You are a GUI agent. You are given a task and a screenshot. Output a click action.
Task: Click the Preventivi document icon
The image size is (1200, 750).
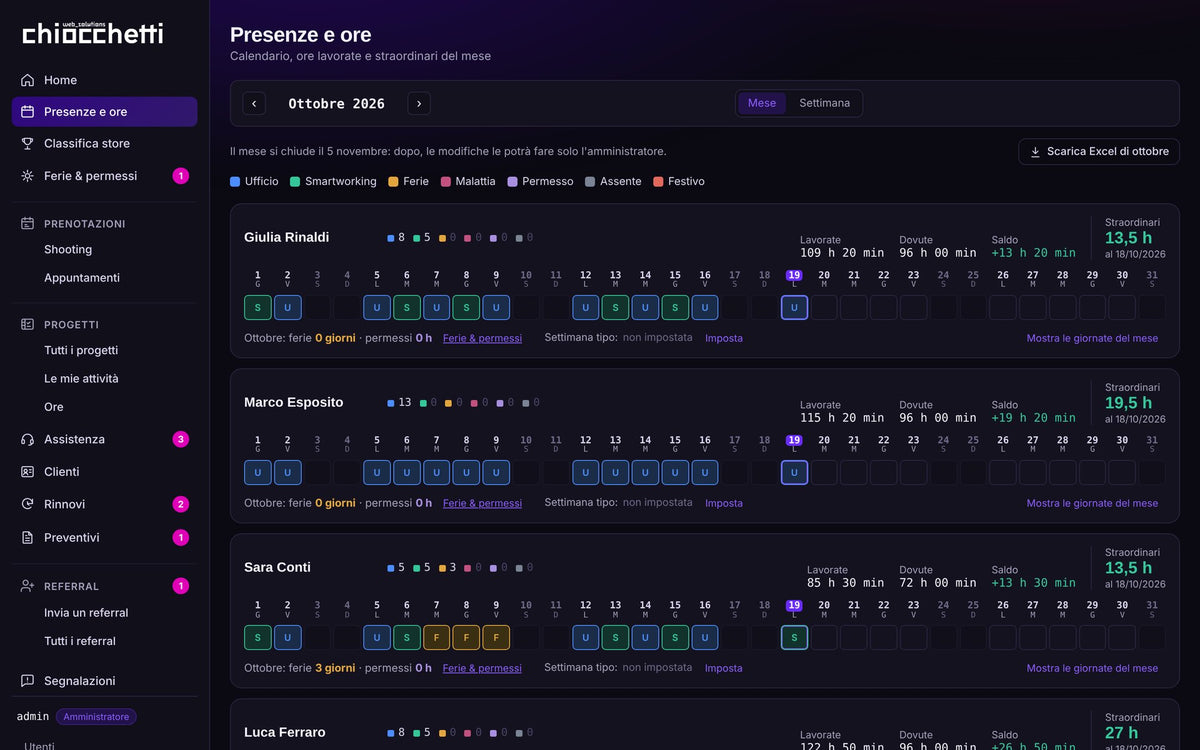27,537
